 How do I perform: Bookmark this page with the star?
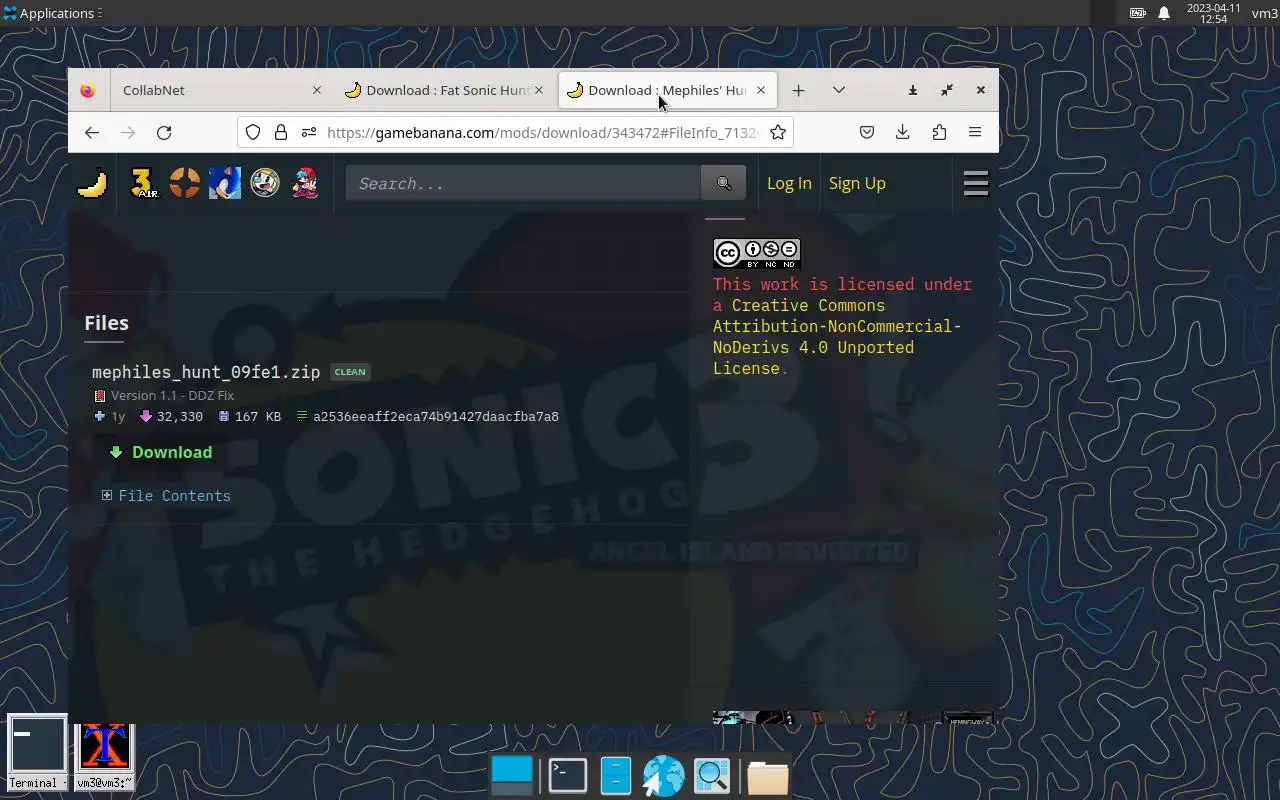[x=778, y=132]
